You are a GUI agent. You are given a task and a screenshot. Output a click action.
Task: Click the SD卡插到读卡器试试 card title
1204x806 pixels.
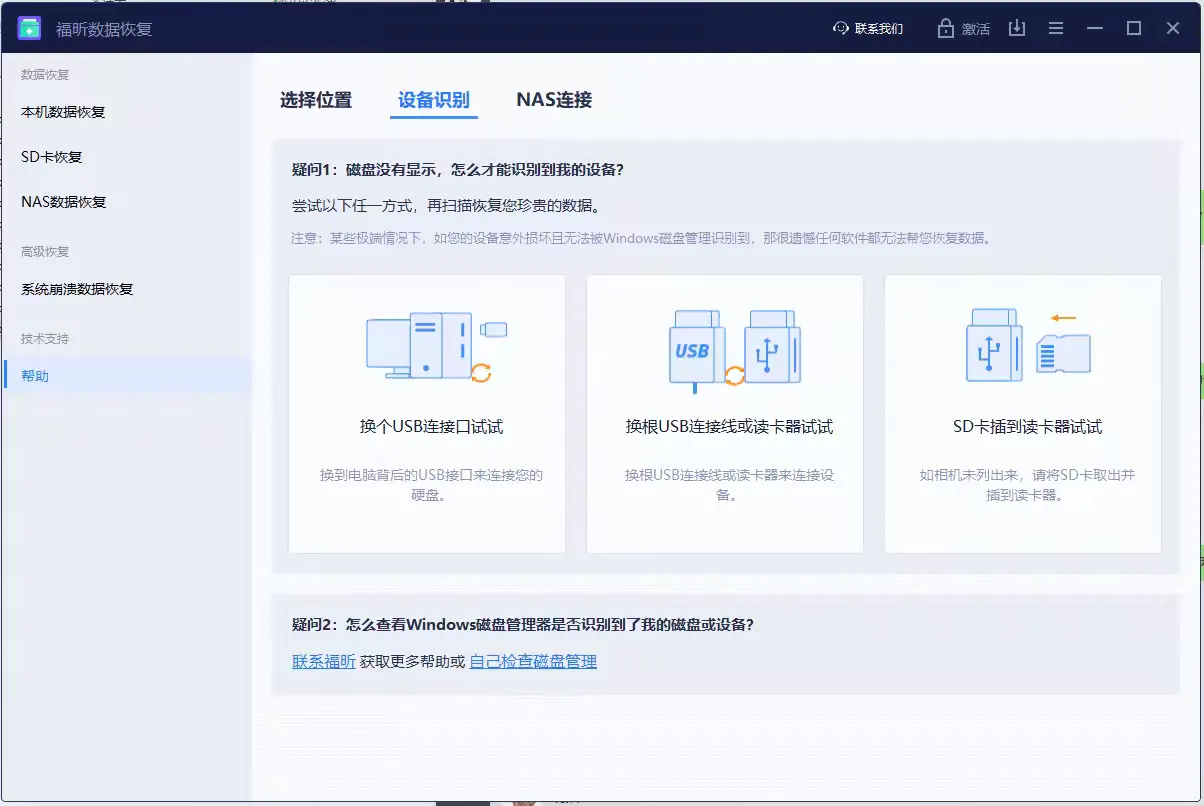coord(1027,427)
